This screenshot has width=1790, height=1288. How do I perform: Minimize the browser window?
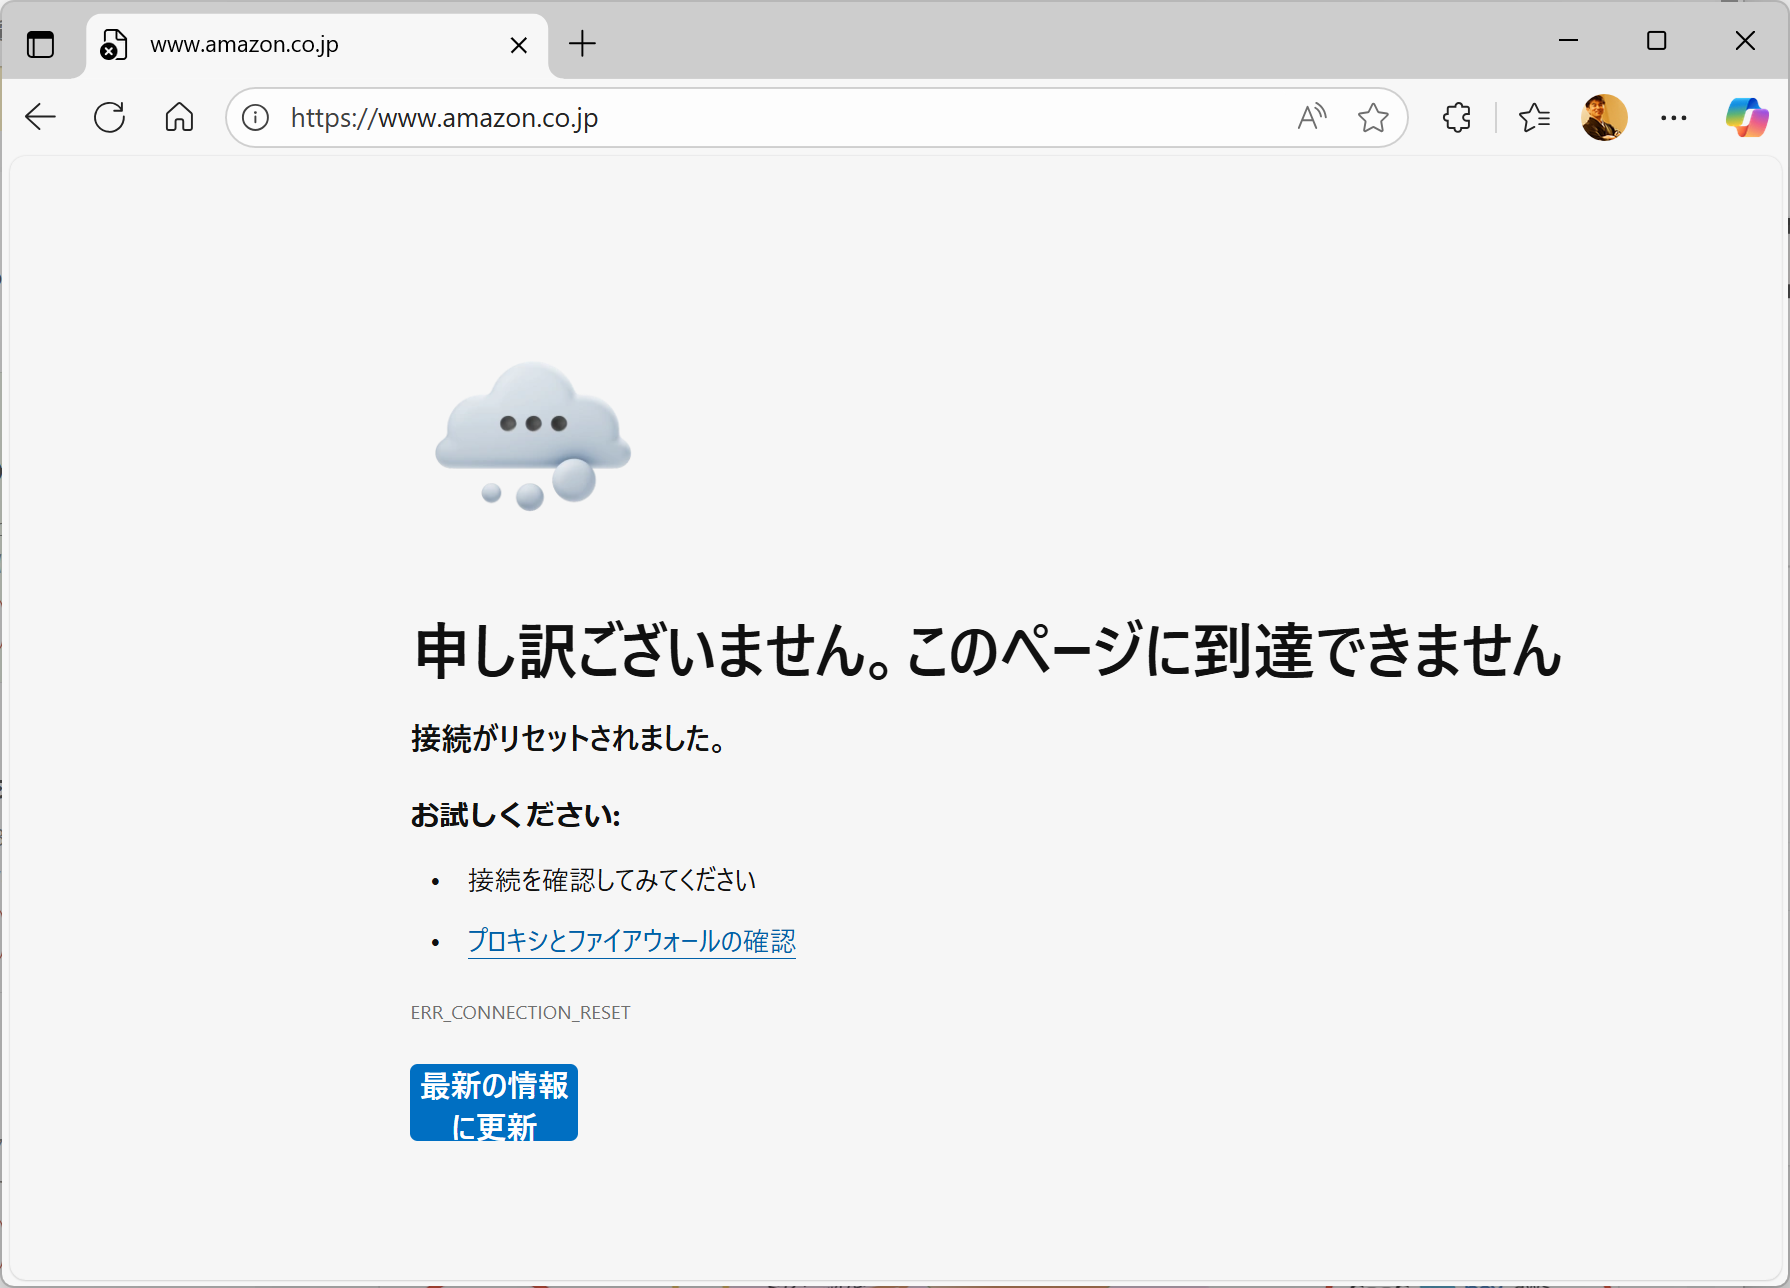click(x=1568, y=41)
